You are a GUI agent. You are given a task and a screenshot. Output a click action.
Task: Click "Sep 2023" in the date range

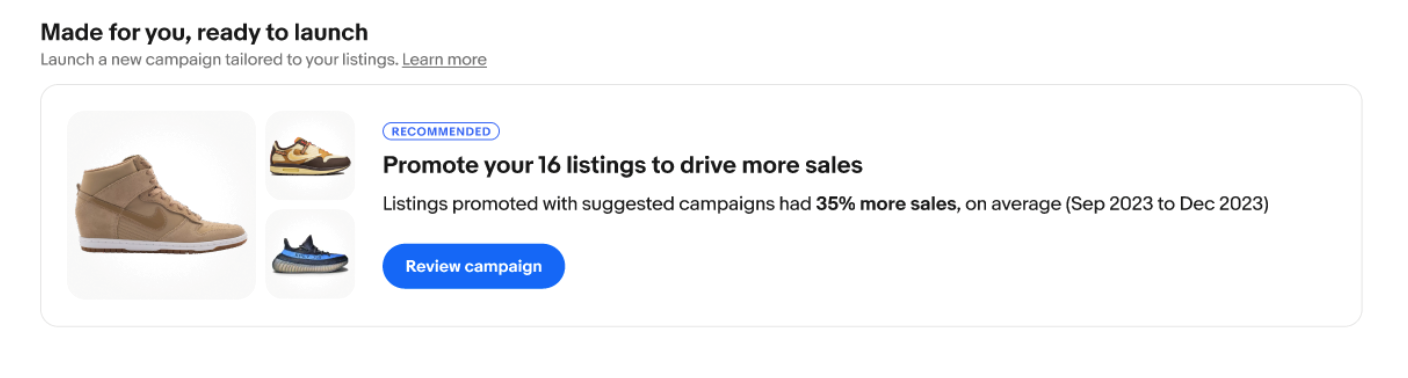click(x=1108, y=204)
